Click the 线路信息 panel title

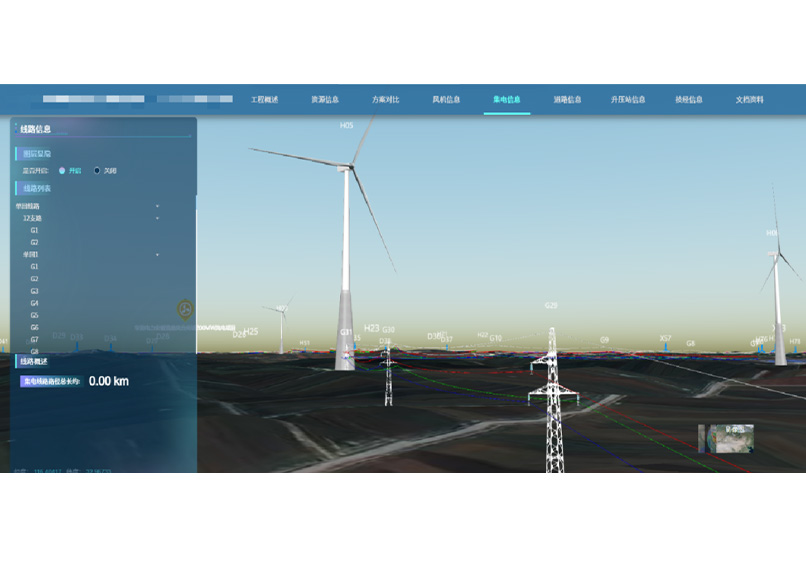pos(35,129)
